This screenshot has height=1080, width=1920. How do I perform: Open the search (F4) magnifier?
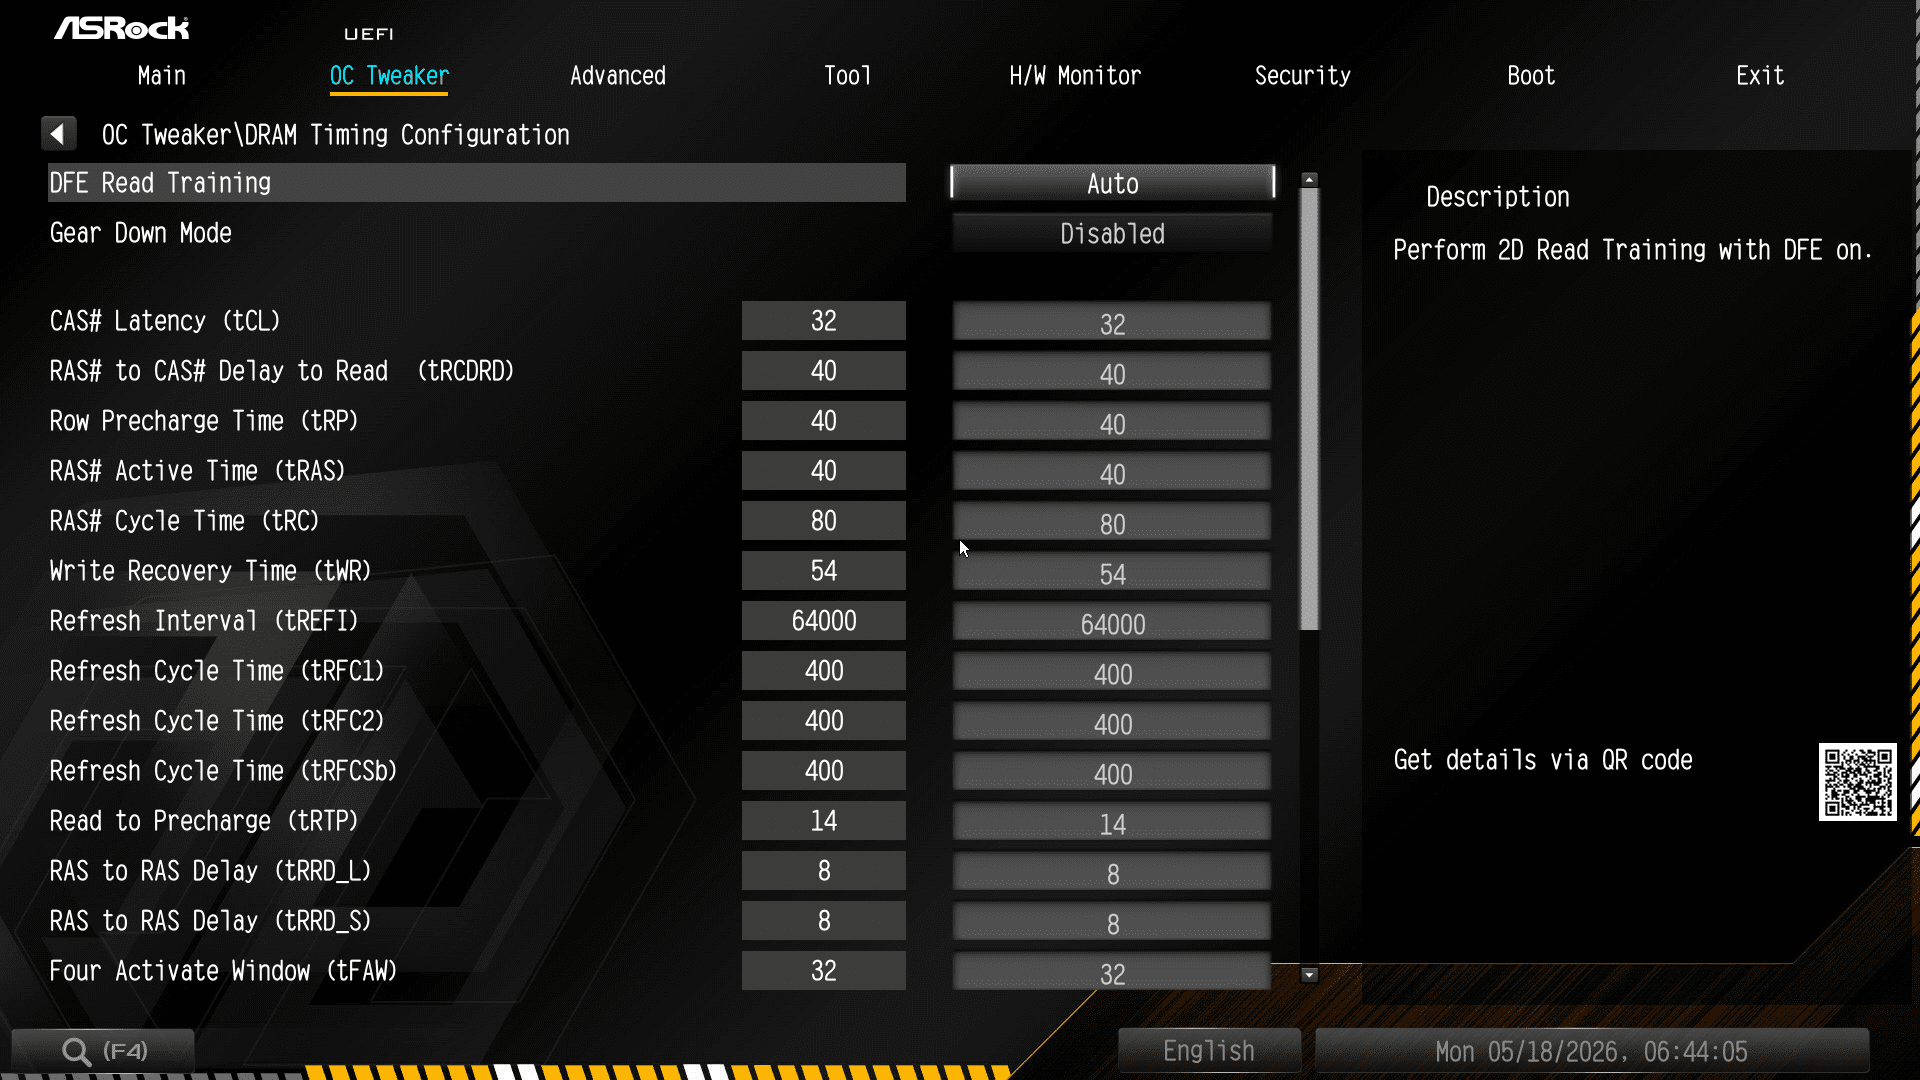103,1051
